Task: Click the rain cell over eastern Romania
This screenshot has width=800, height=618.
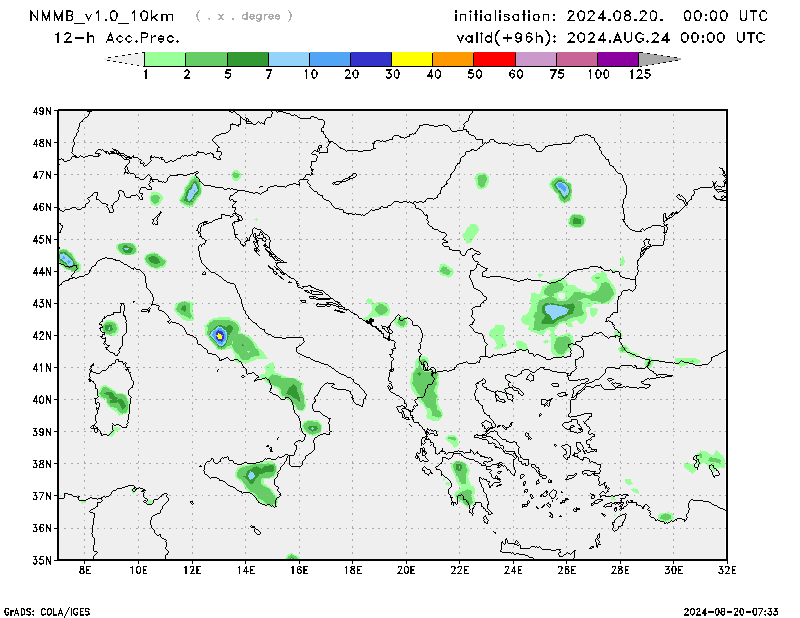Action: (x=561, y=187)
